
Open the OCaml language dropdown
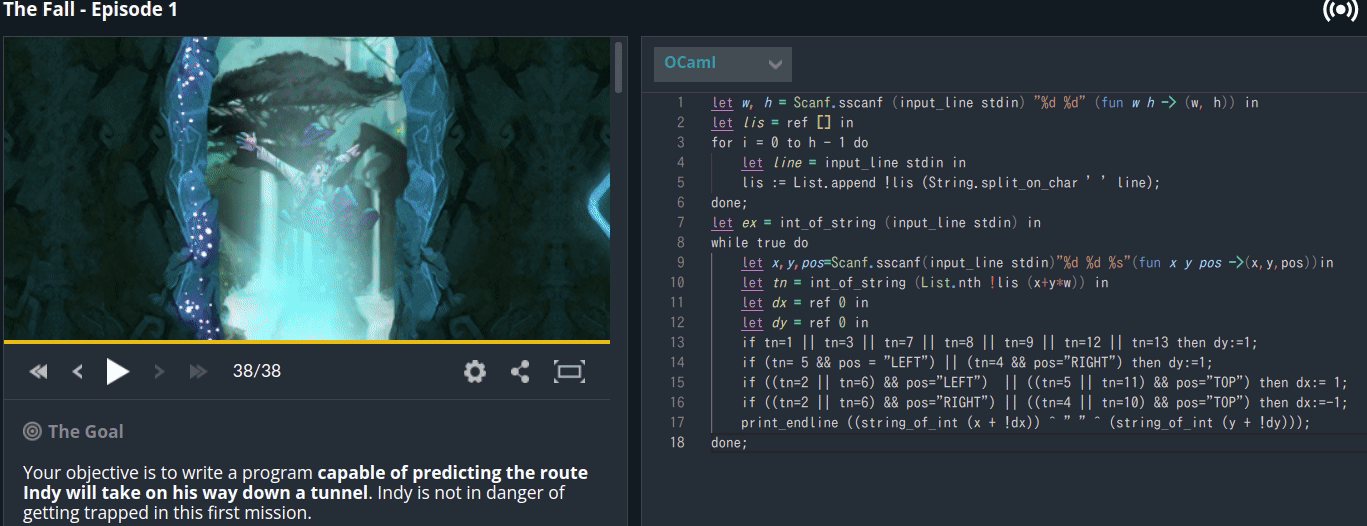(x=722, y=64)
